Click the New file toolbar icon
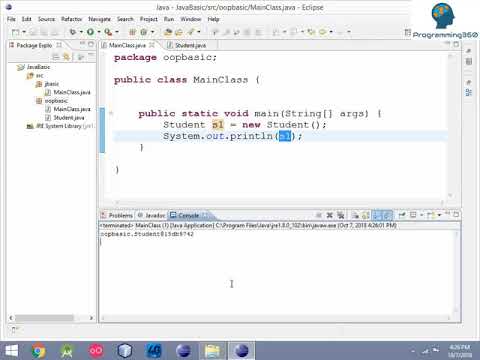This screenshot has height=360, width=480. pyautogui.click(x=15, y=32)
